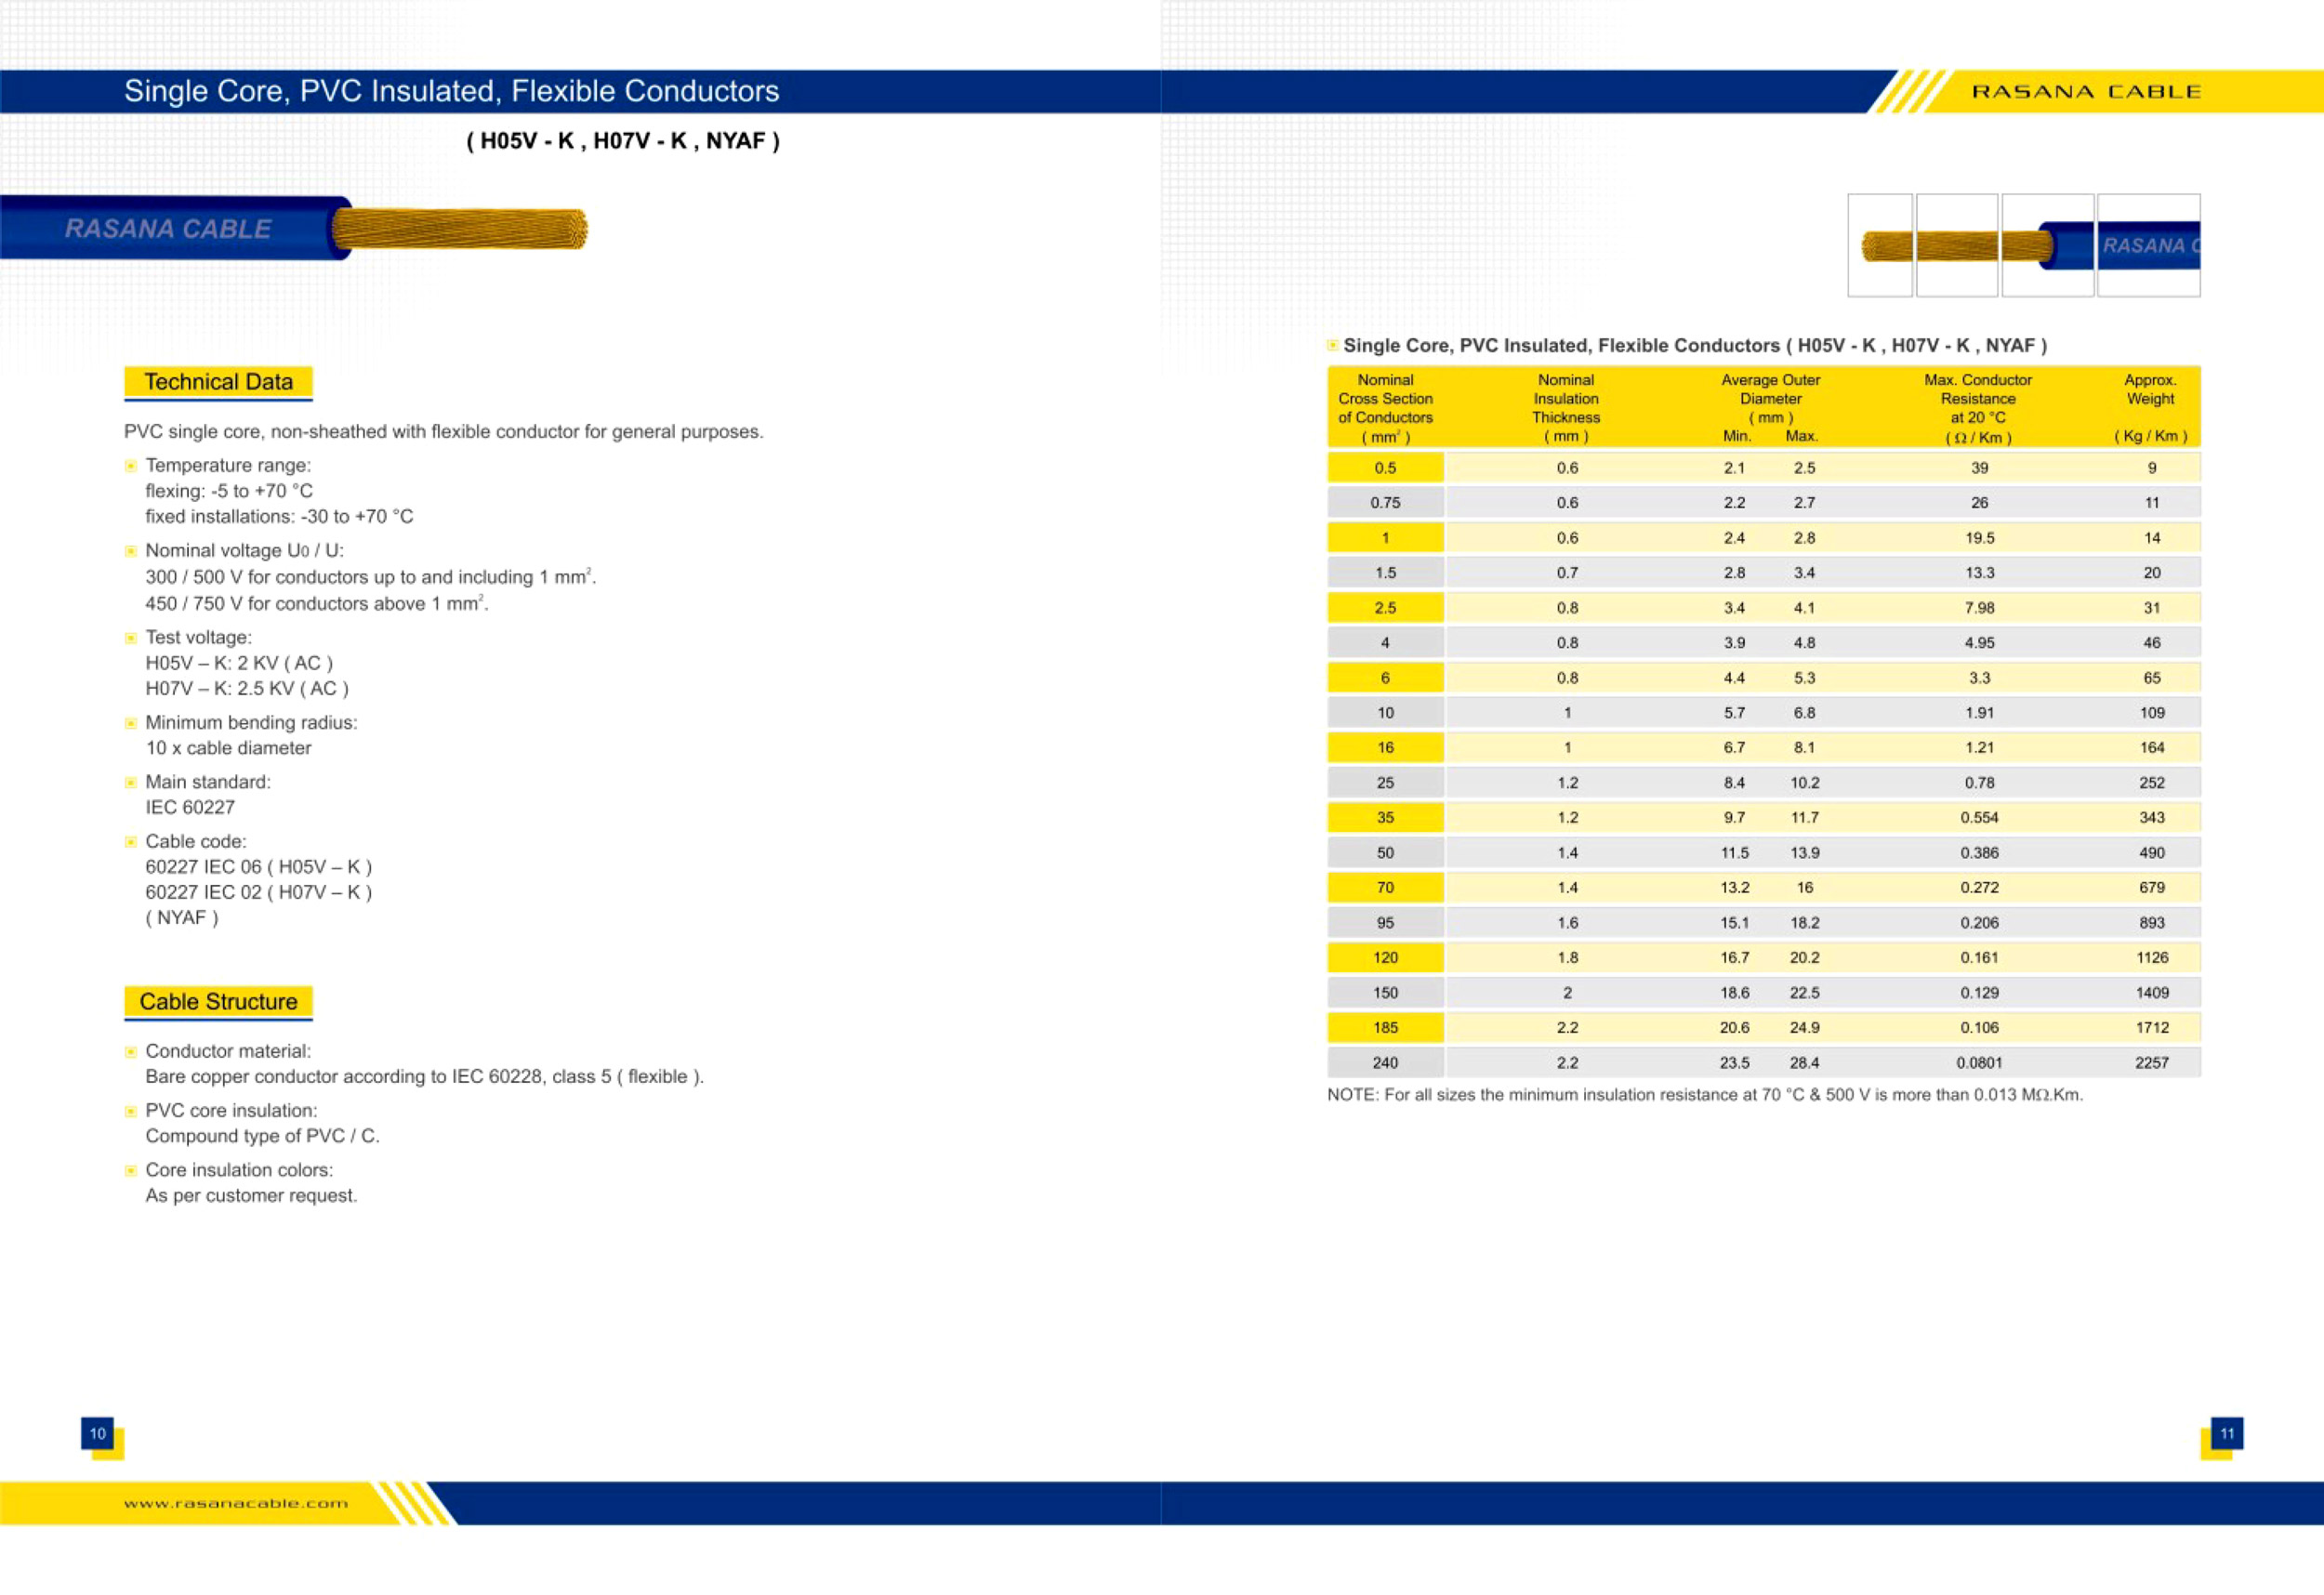Viewport: 2324px width, 1595px height.
Task: Click the resistance value 0.554
Action: click(1979, 818)
